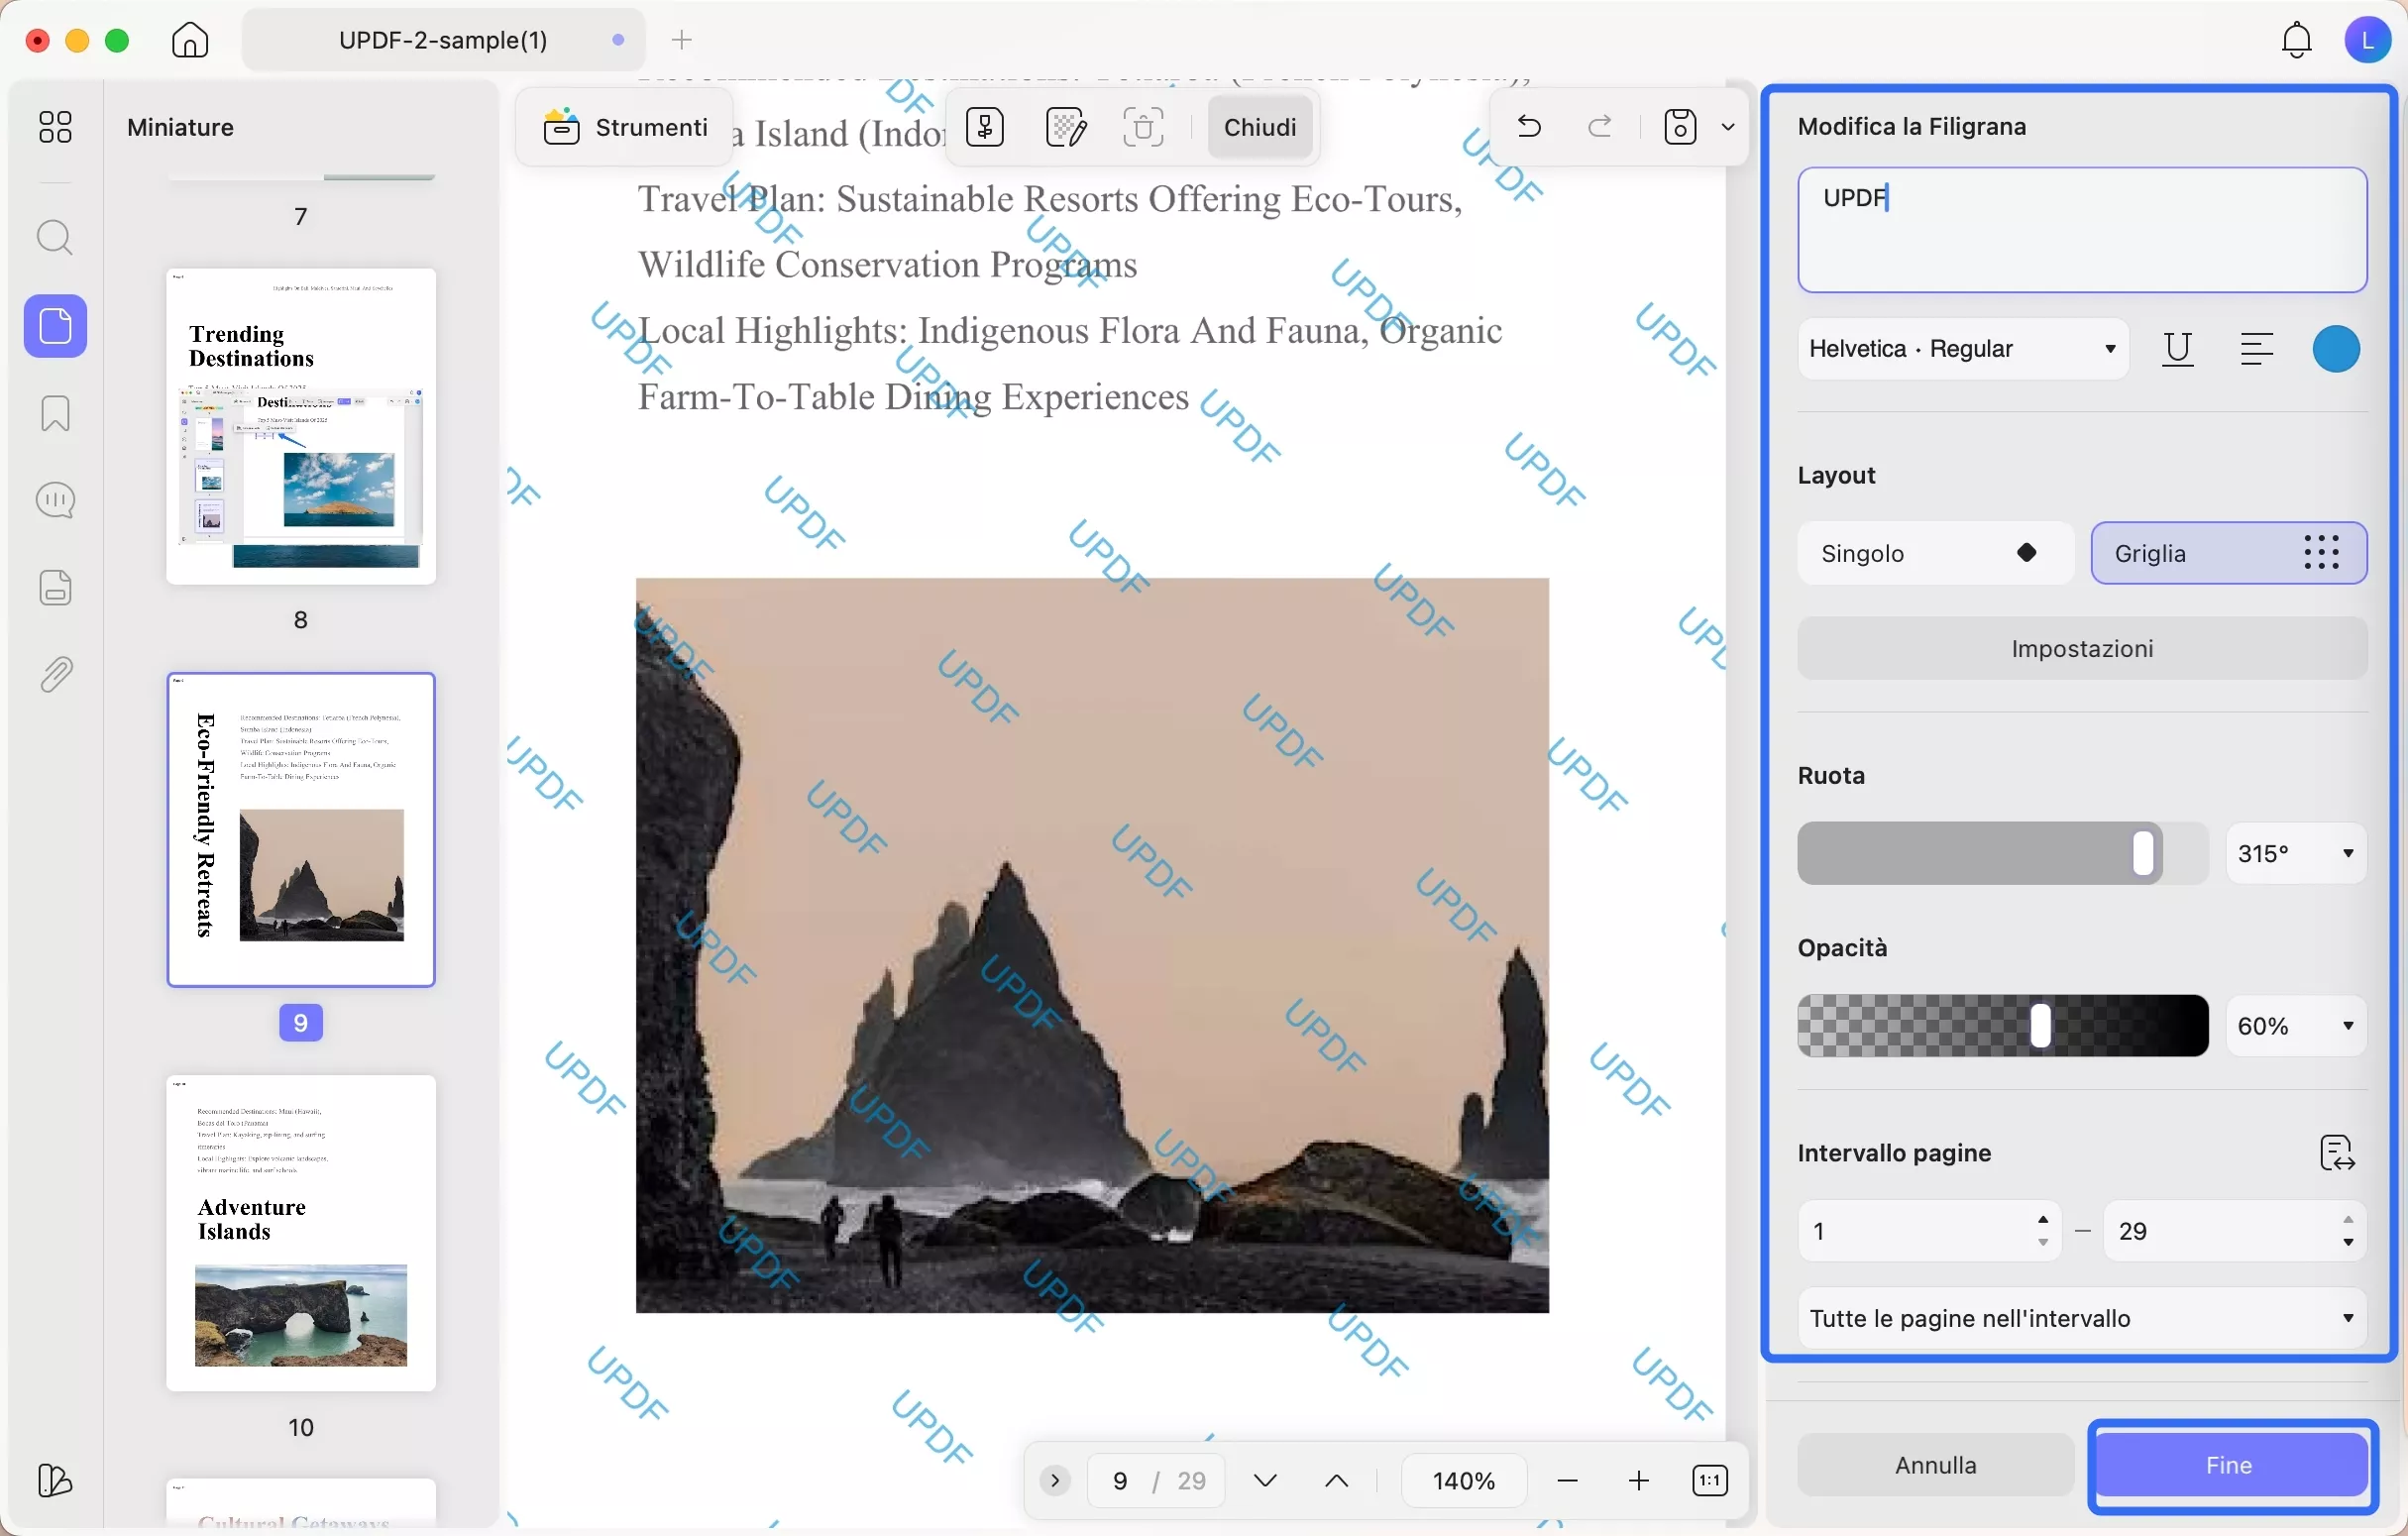
Task: Toggle the actual size 1:1 button
Action: [x=1709, y=1480]
